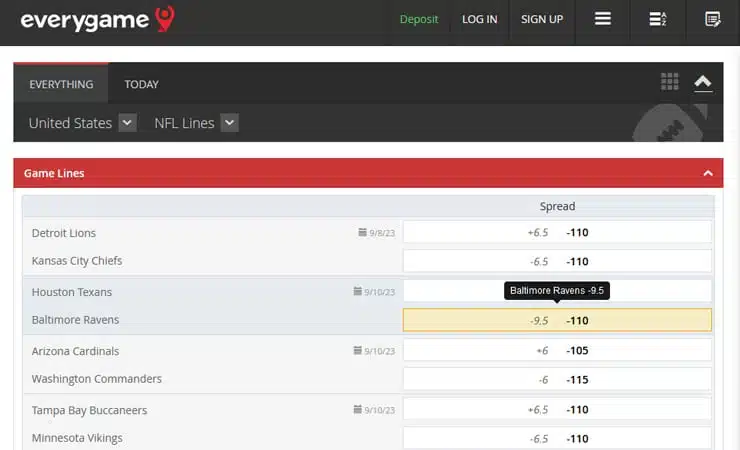
Task: Click the Baltimore Ravens -9.5 tooltip
Action: click(557, 291)
